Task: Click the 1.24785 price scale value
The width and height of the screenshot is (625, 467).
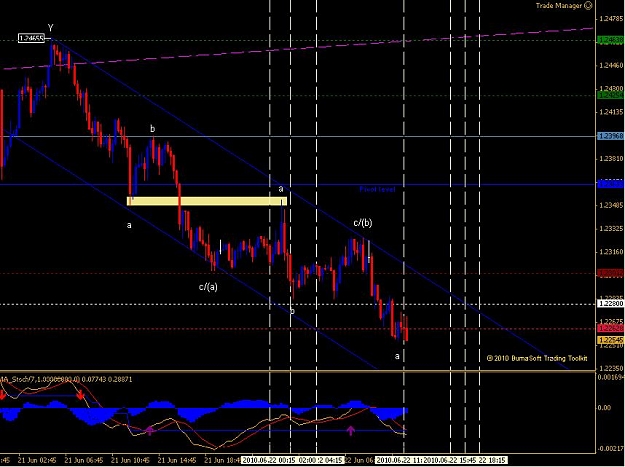Action: click(x=611, y=18)
